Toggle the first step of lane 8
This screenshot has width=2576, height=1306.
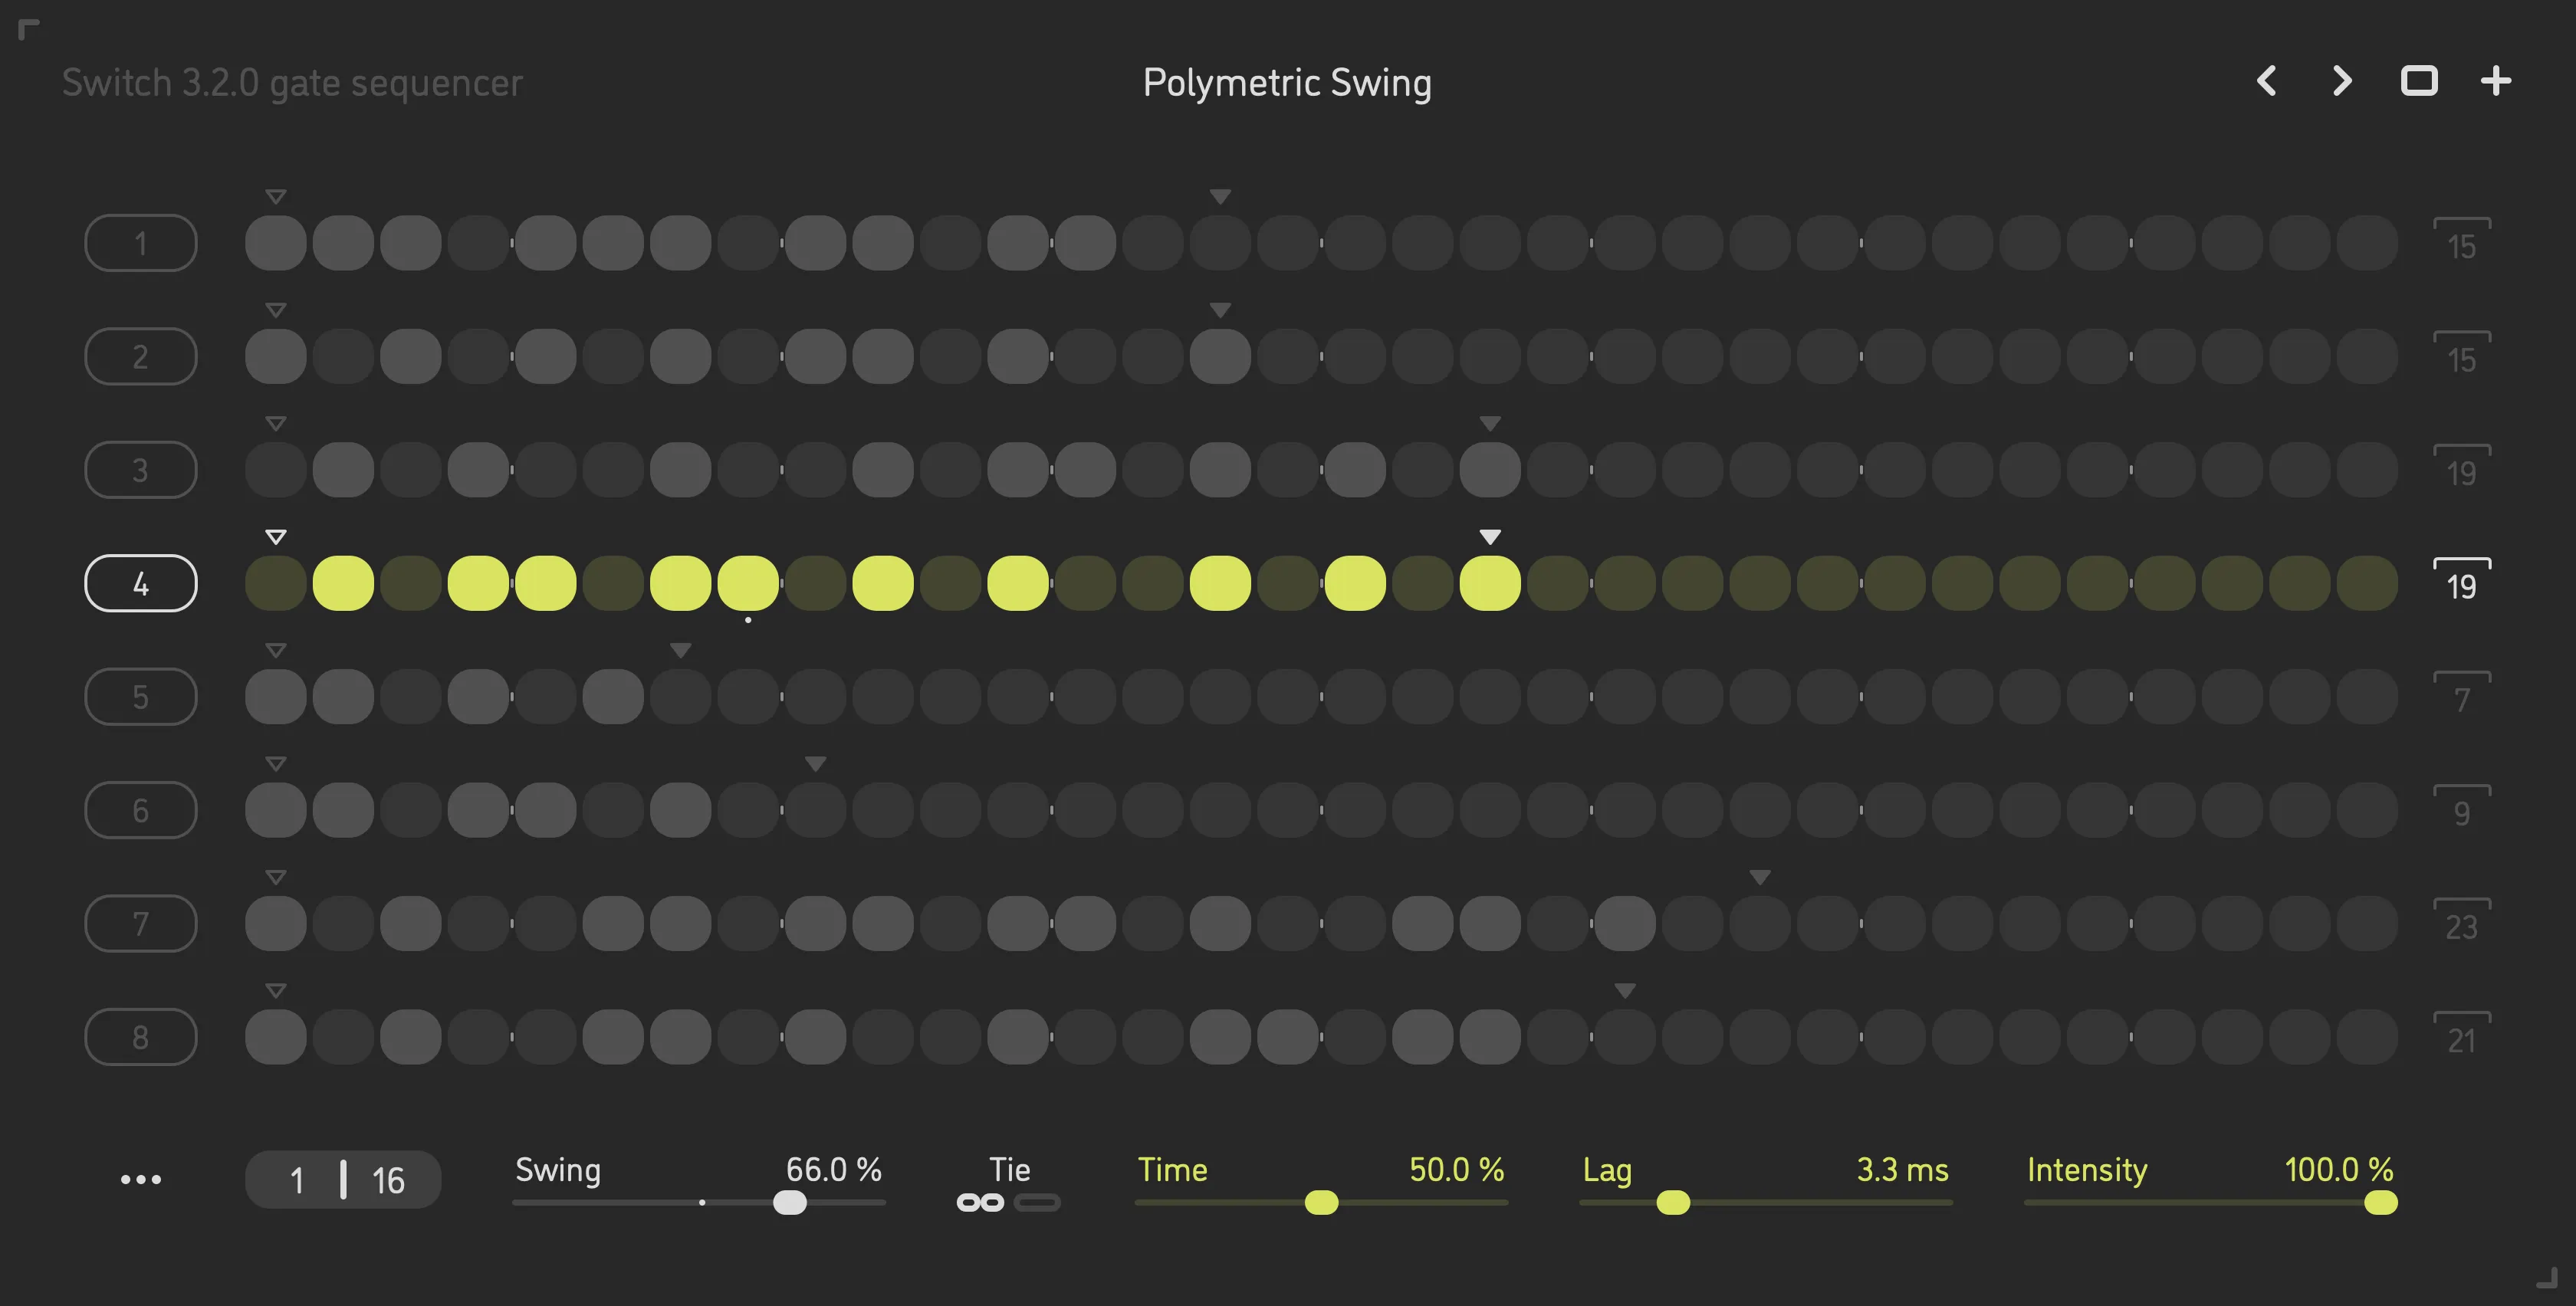pos(276,1037)
